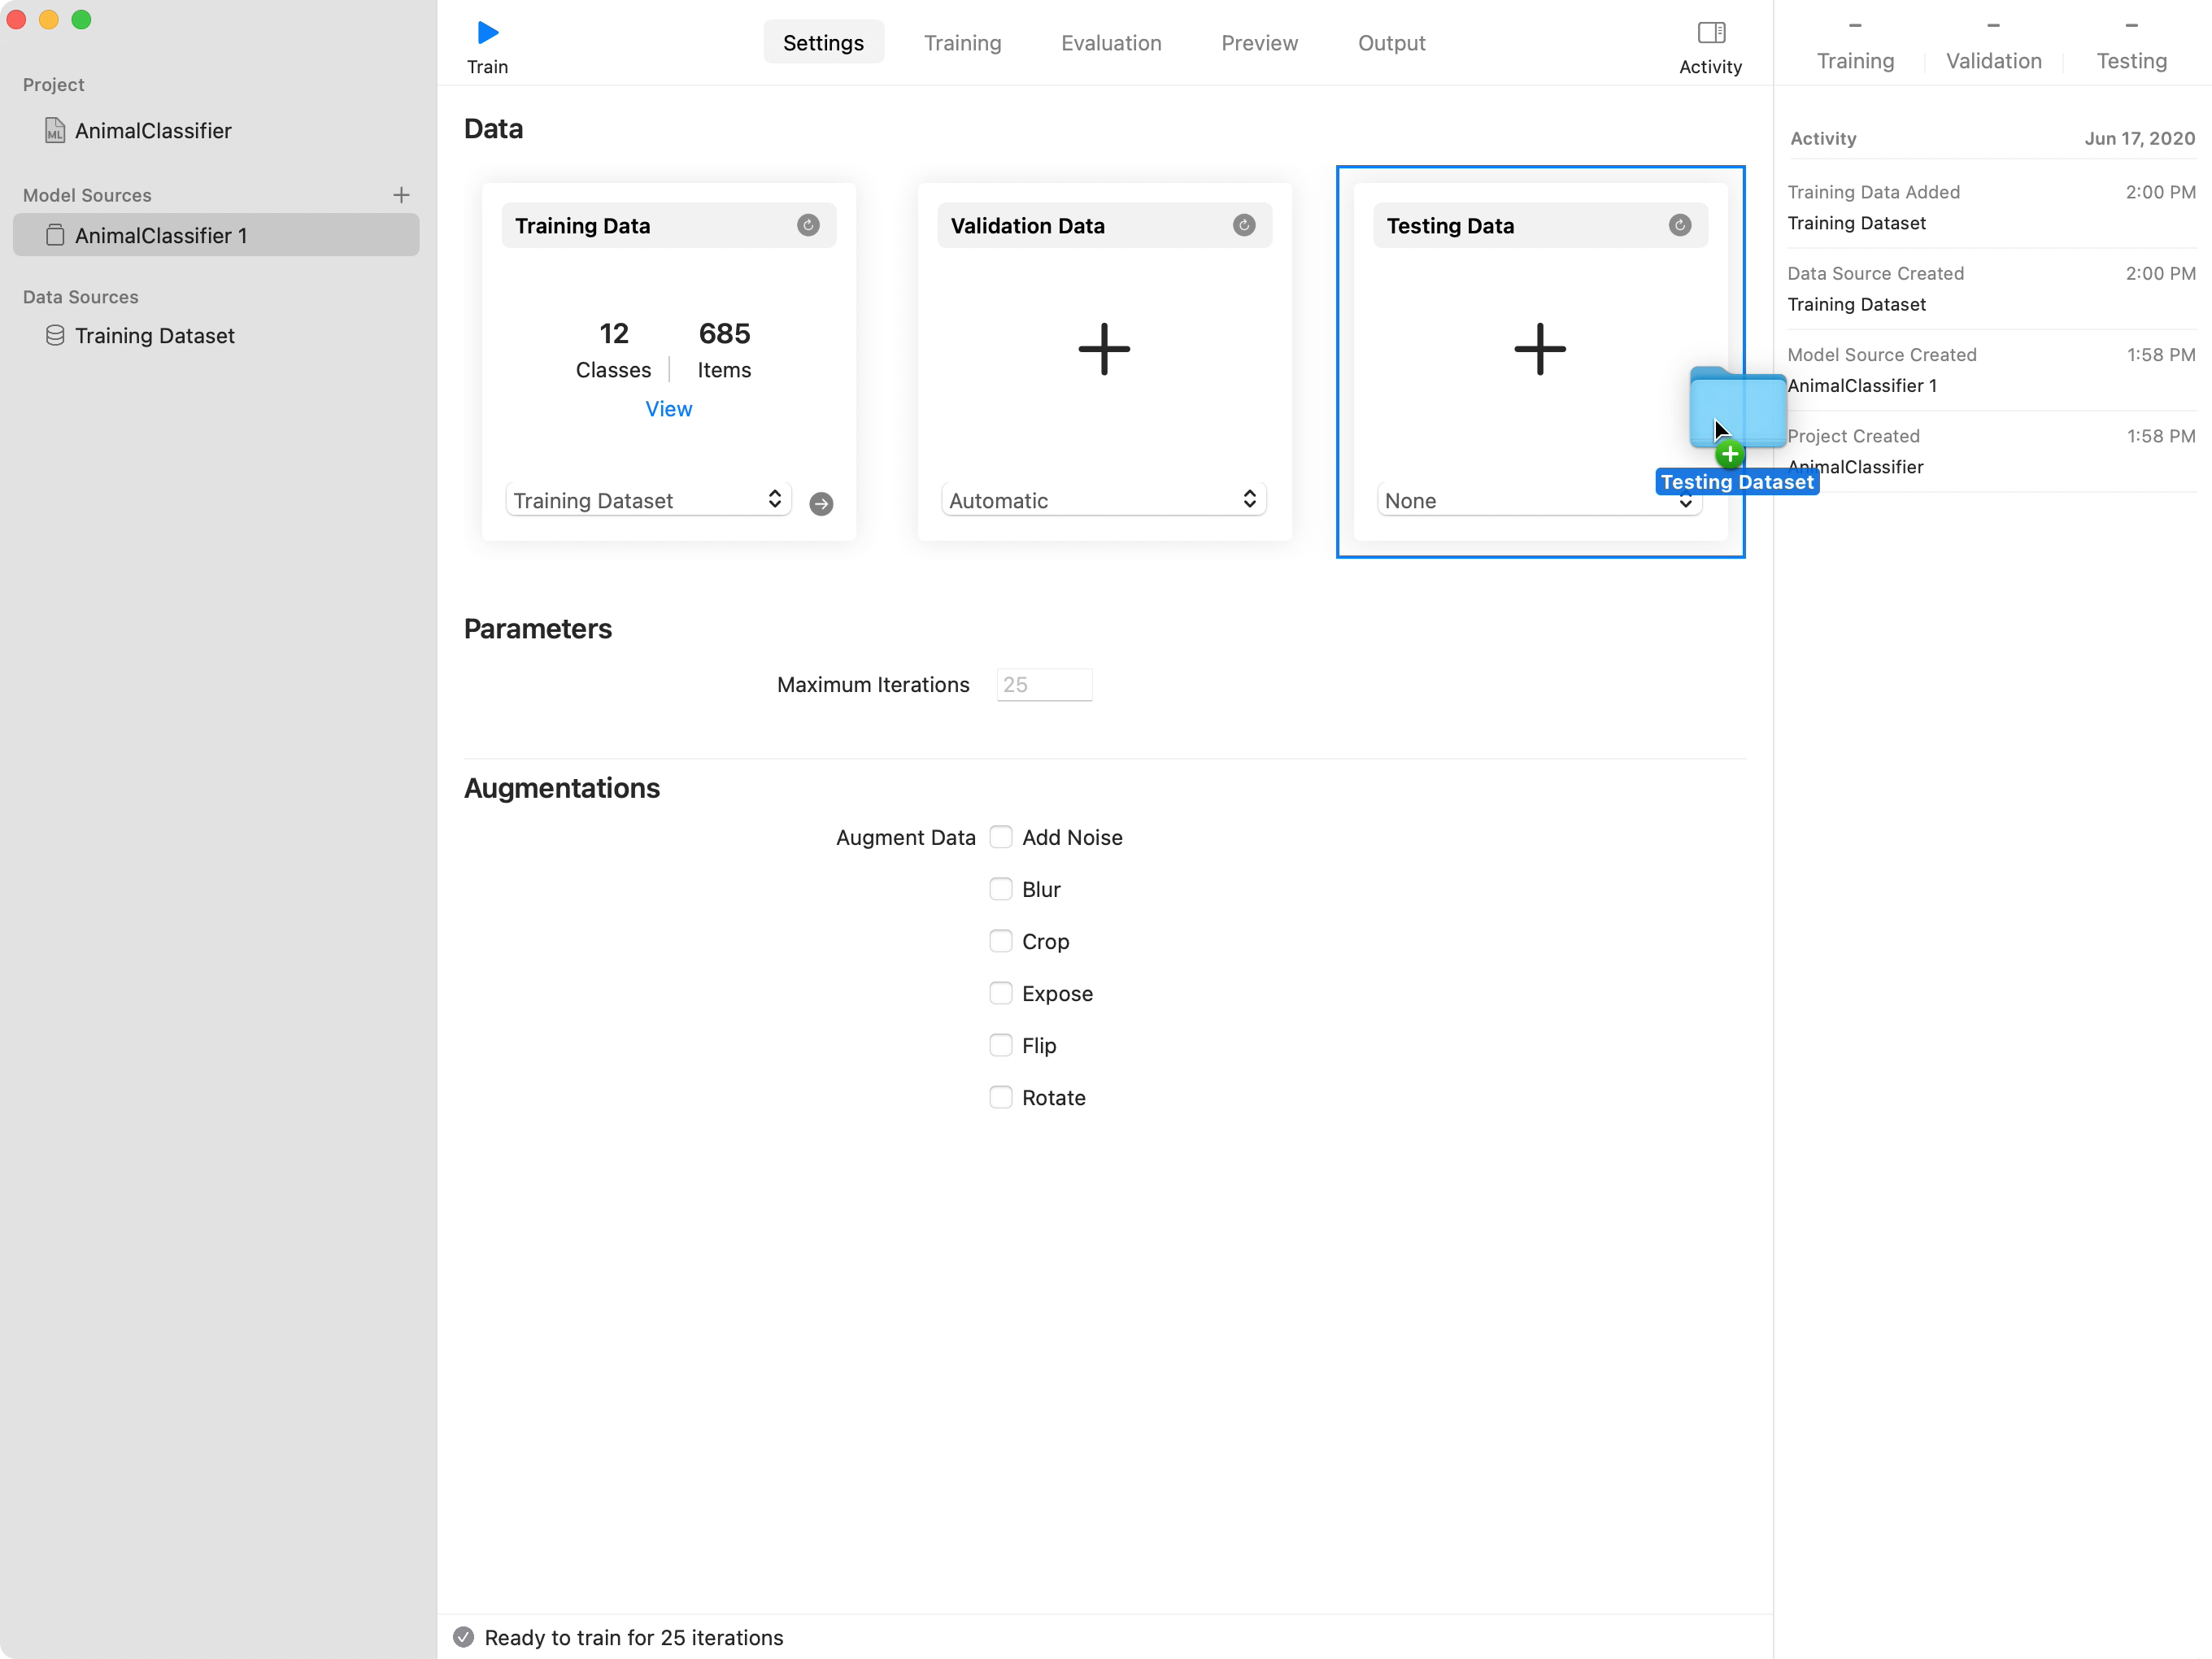2212x1659 pixels.
Task: Toggle the Add Noise augmentation checkbox
Action: pyautogui.click(x=1001, y=837)
